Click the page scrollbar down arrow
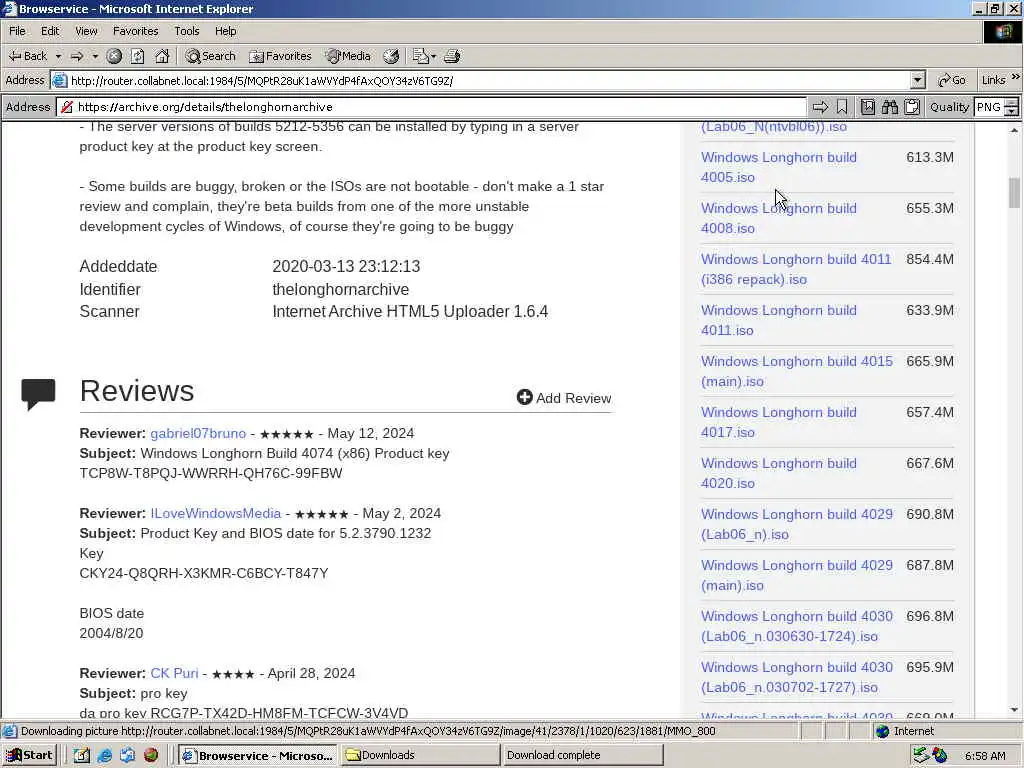Screen dimensions: 1024x768 coord(1014,710)
